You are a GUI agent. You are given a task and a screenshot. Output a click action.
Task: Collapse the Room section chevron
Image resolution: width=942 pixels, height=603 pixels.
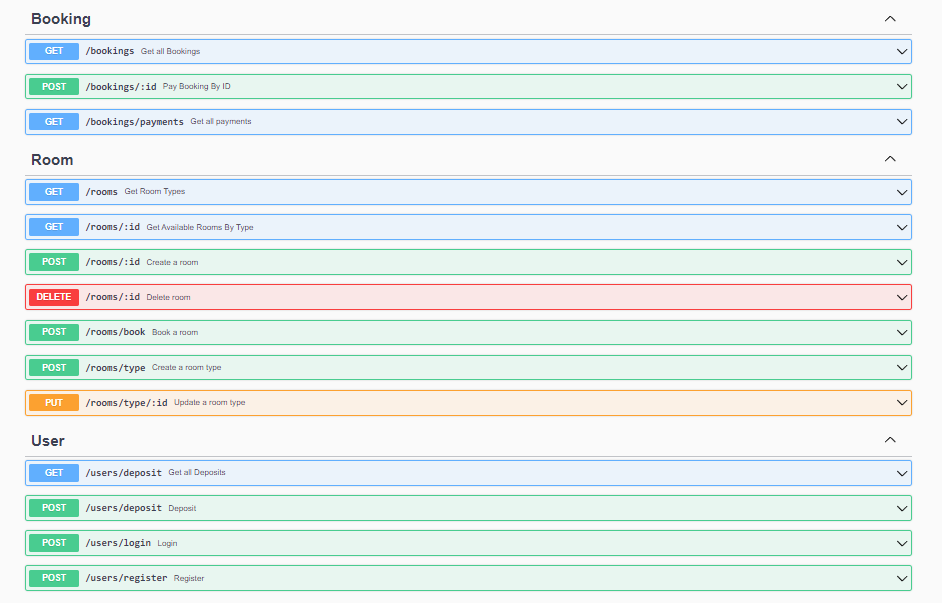(x=890, y=159)
